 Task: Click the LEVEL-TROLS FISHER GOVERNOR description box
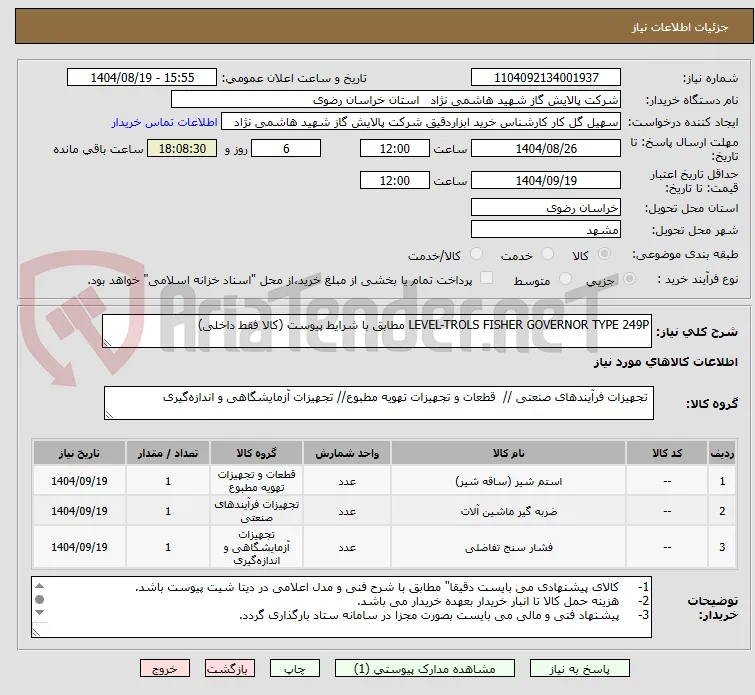pos(377,331)
